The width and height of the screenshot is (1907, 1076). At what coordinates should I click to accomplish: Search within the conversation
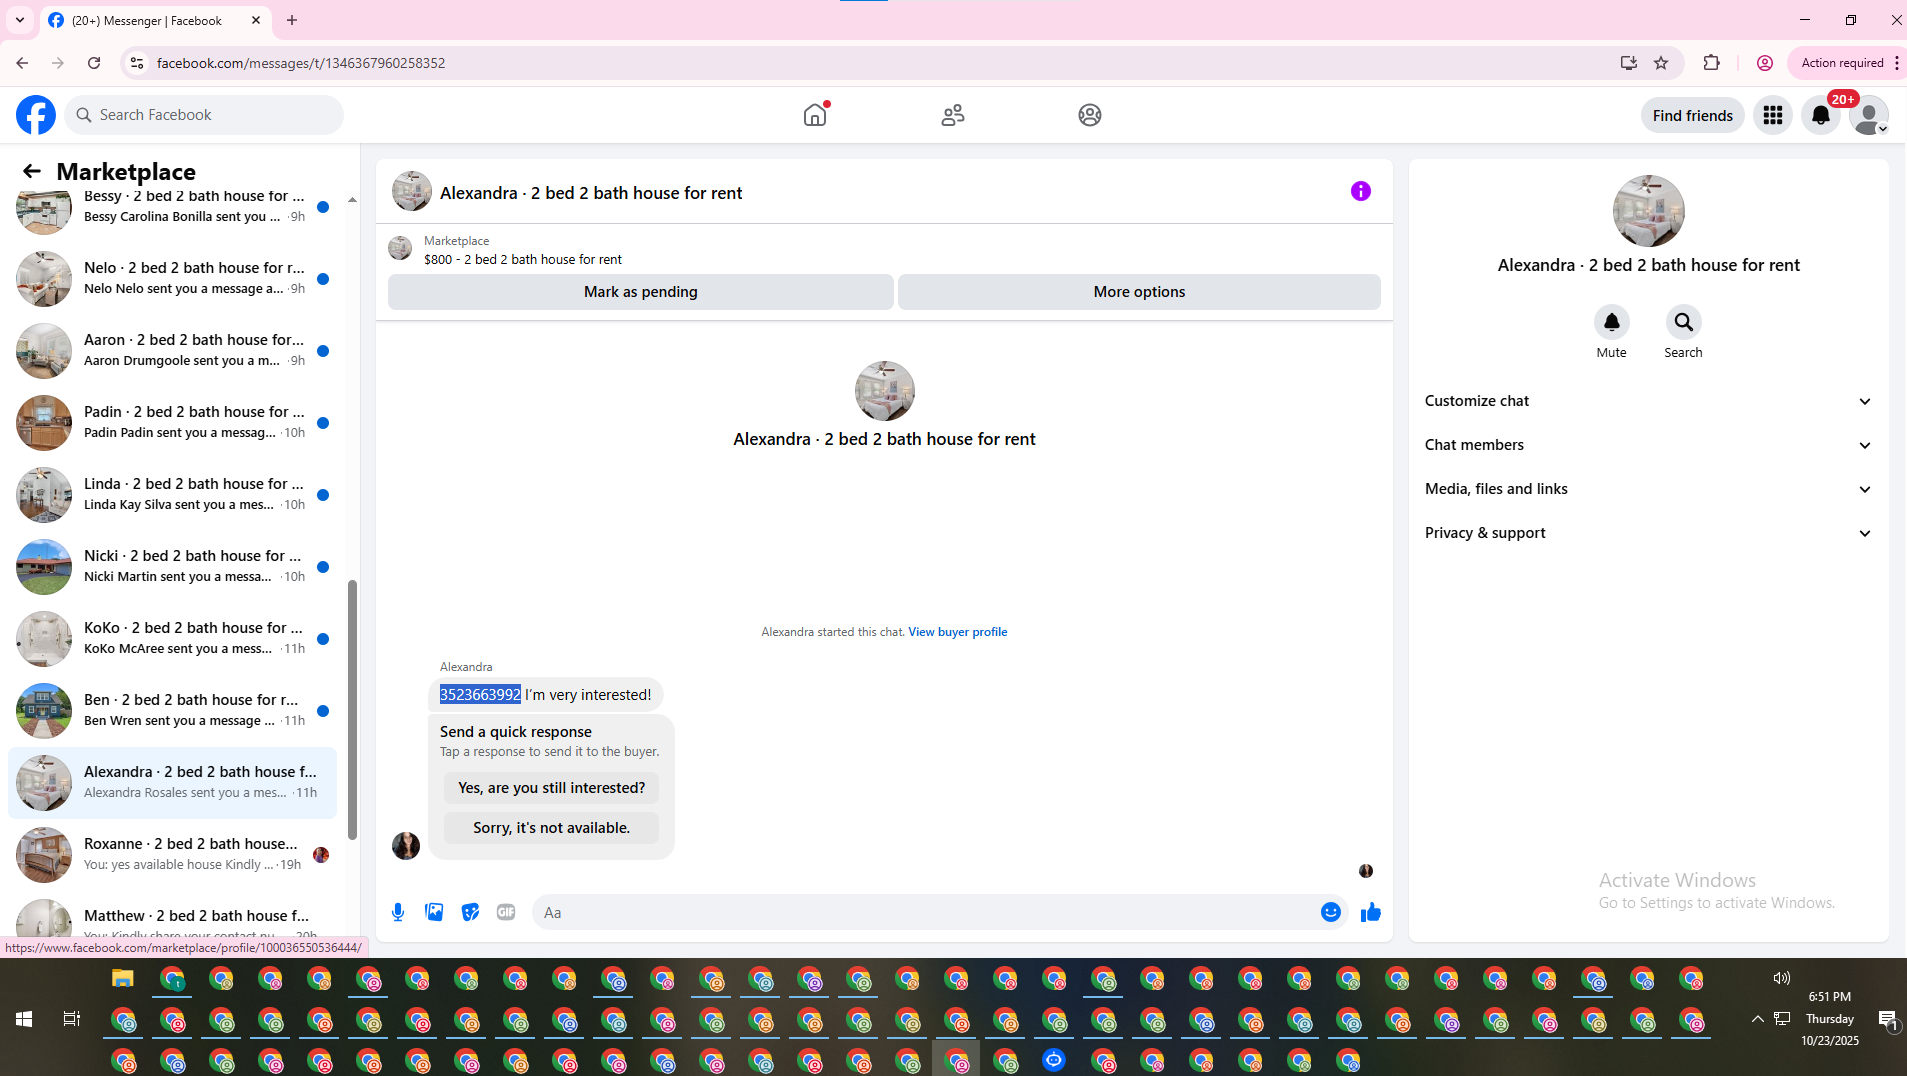1683,322
